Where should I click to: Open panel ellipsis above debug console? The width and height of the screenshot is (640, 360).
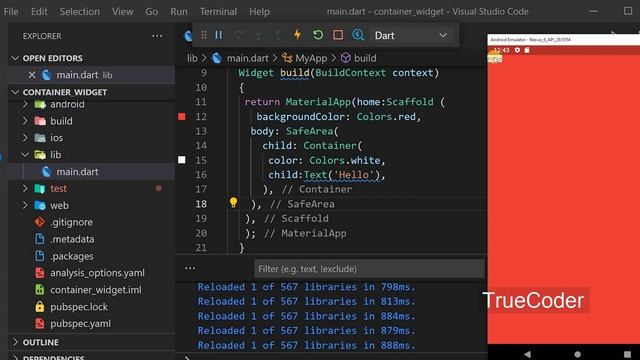[x=190, y=269]
